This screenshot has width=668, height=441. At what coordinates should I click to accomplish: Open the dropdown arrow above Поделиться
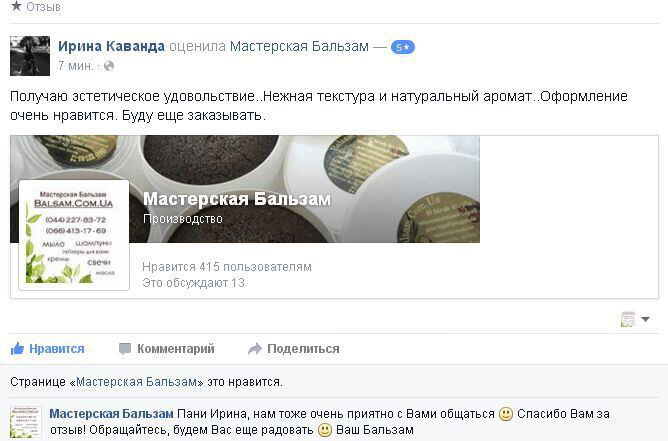[x=645, y=319]
